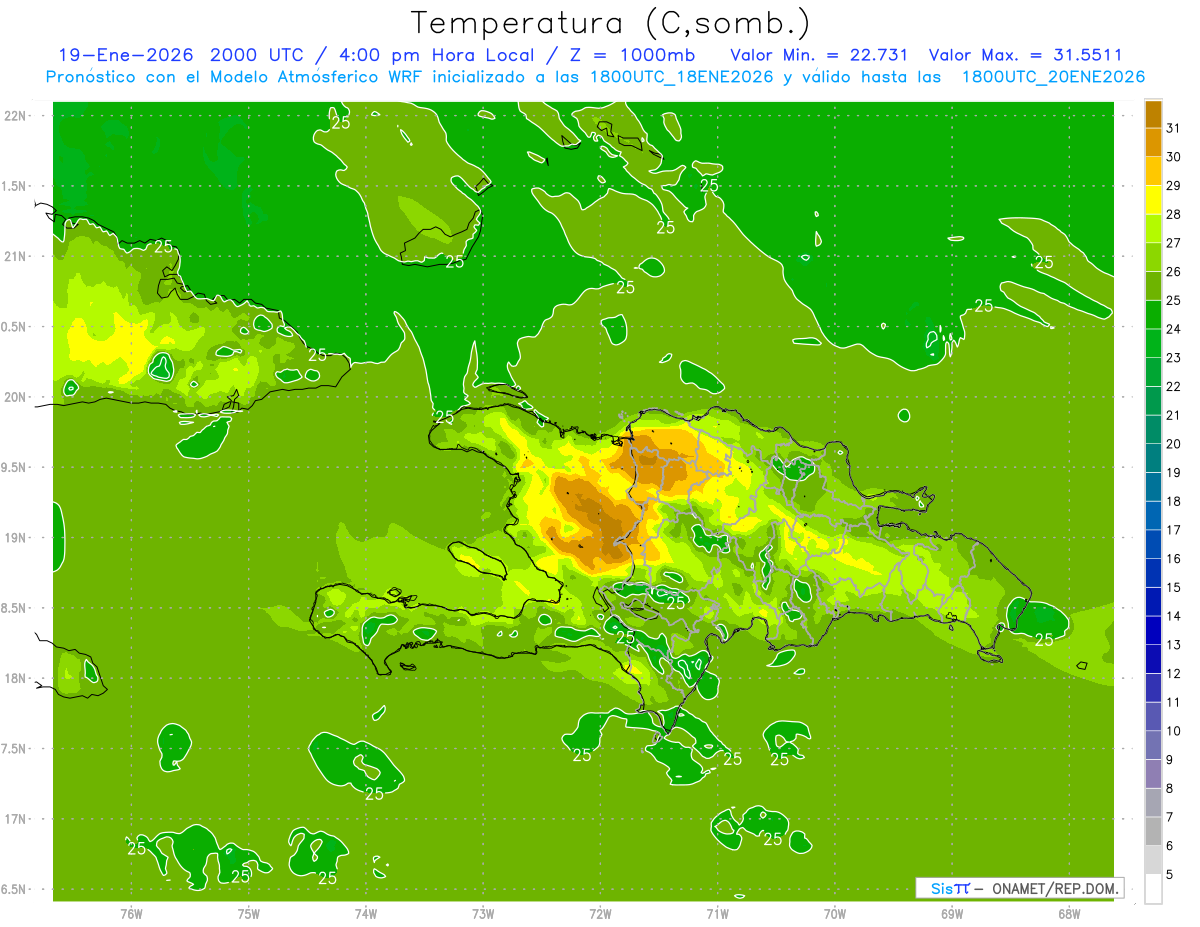This screenshot has width=1200, height=927.
Task: Click the "19N" latitude axis label
Action: pos(15,538)
